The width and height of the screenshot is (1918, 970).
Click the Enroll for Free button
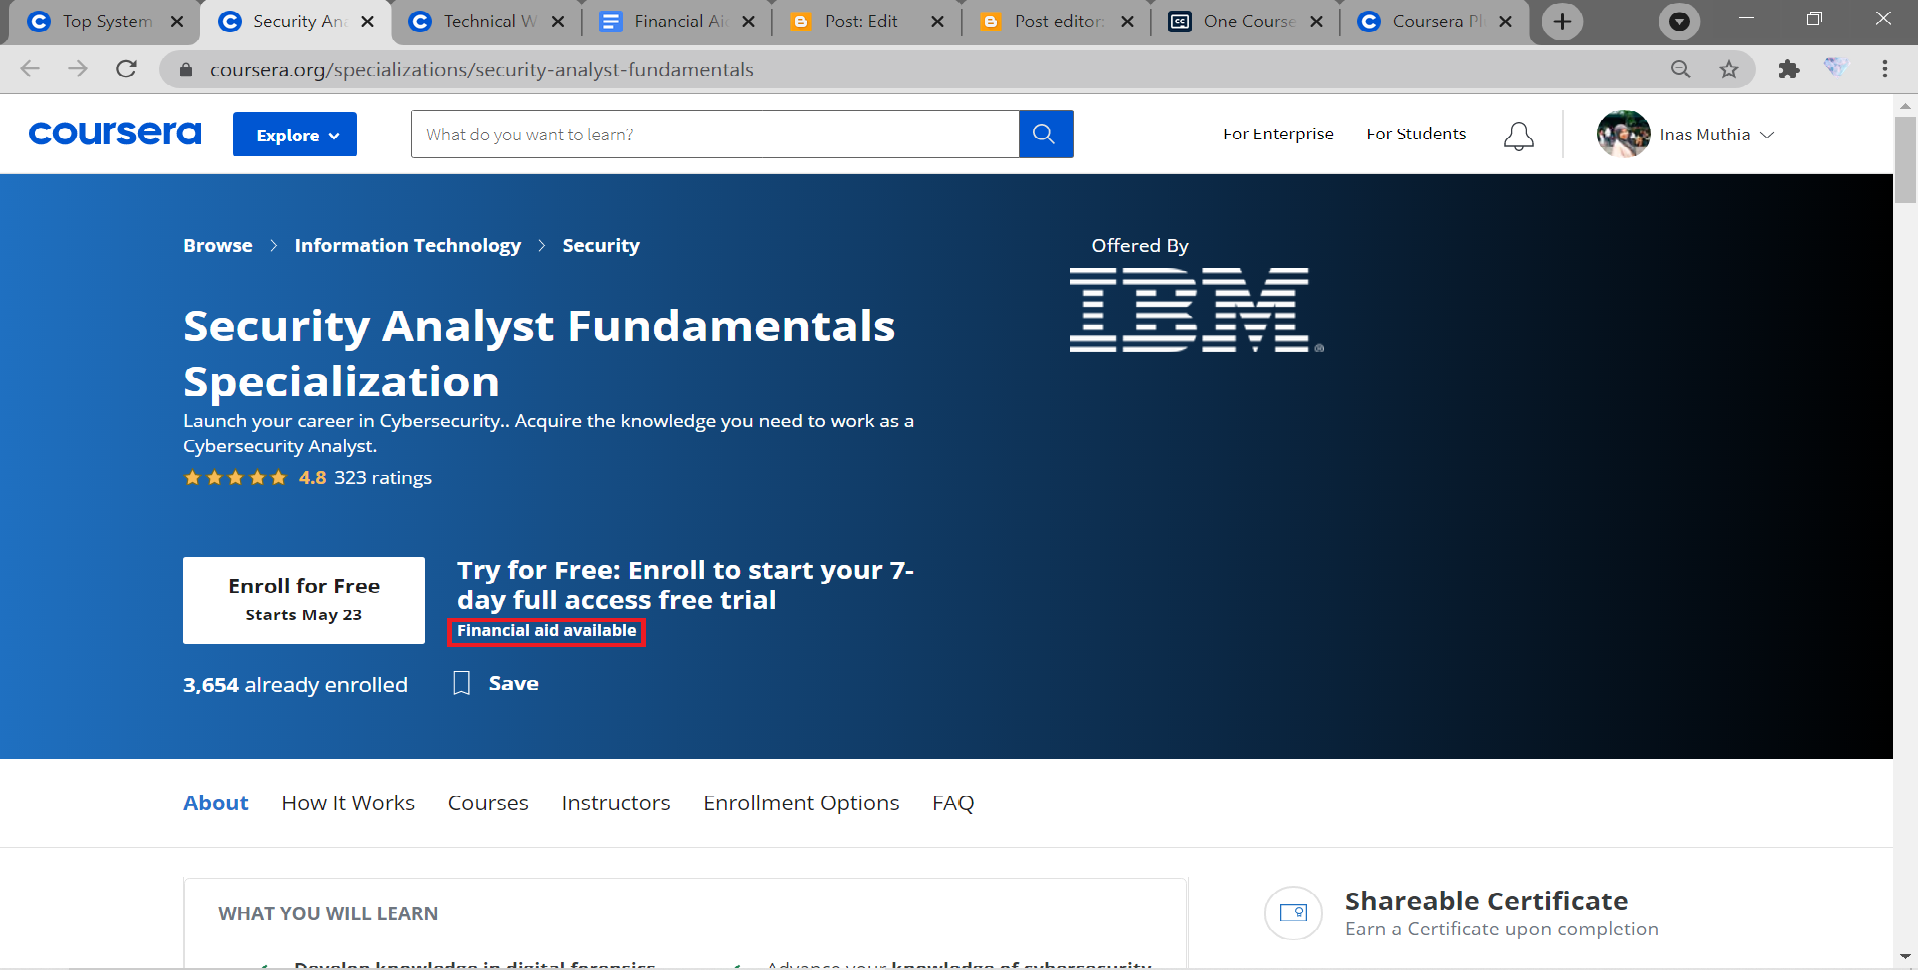(x=304, y=600)
